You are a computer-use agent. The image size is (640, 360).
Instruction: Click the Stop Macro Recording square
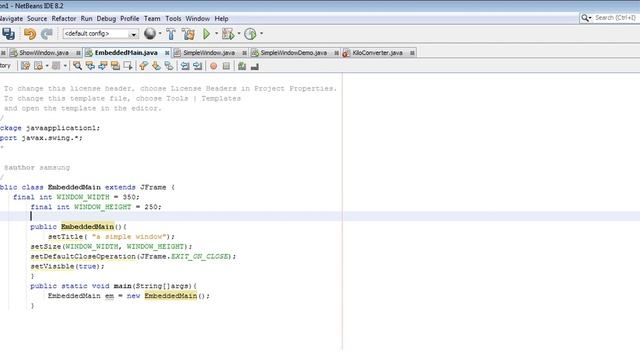coord(226,66)
